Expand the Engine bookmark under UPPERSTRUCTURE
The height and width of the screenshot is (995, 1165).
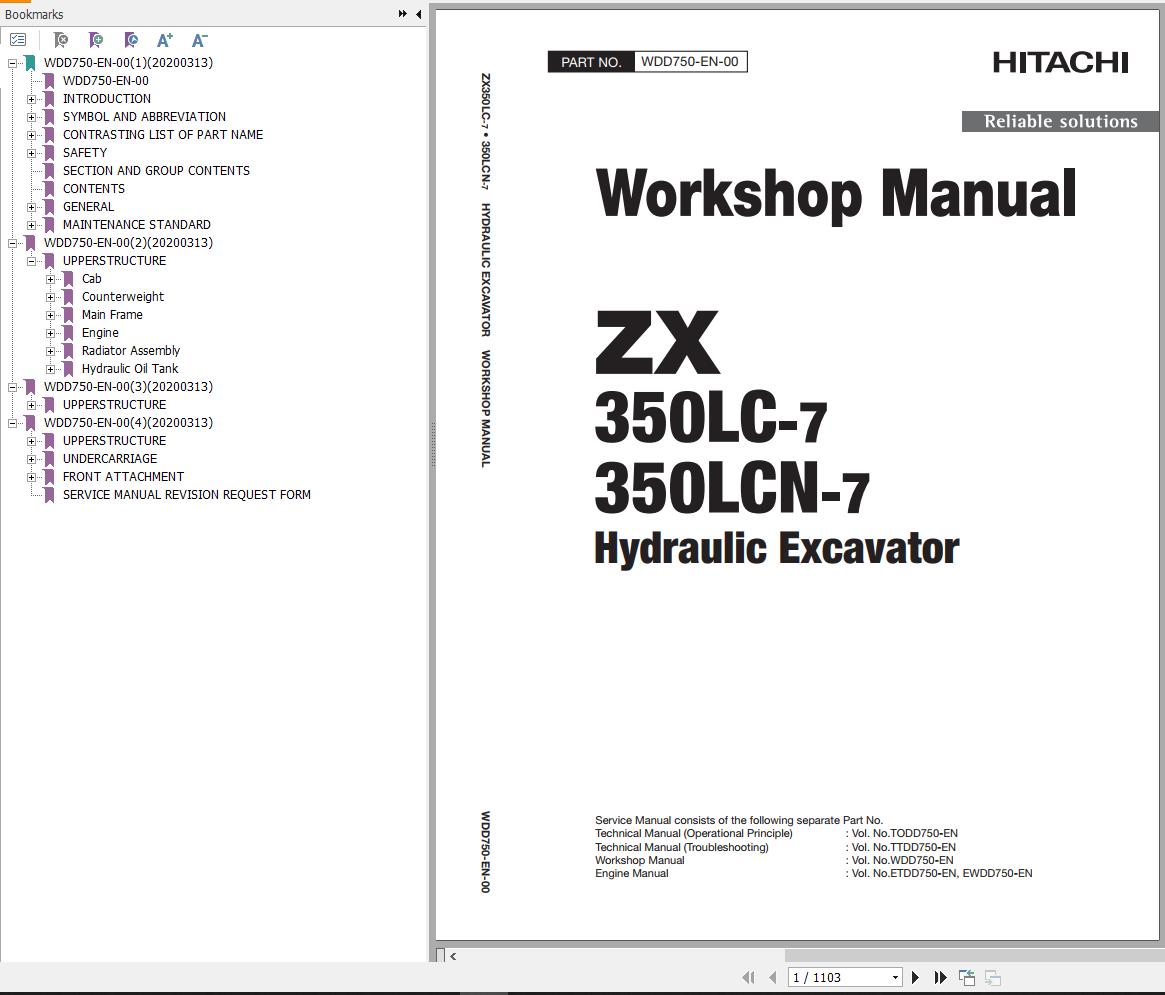51,332
